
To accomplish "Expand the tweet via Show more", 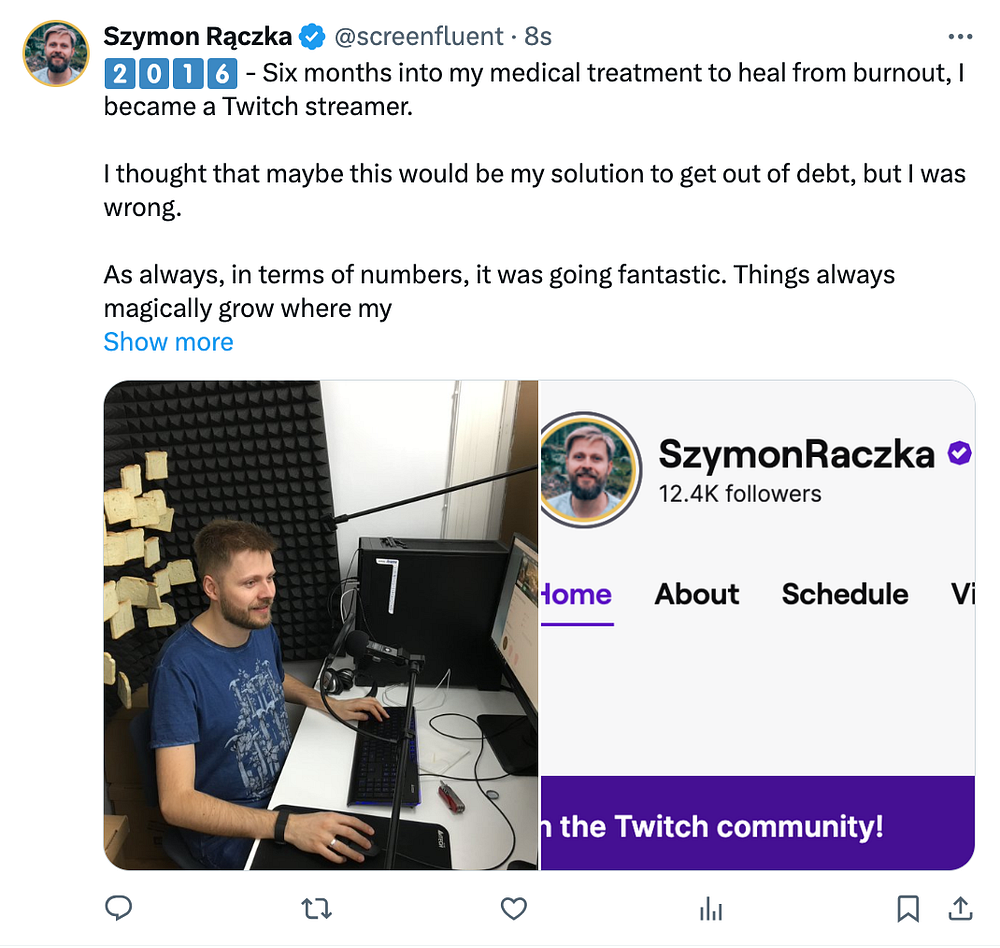I will point(168,342).
